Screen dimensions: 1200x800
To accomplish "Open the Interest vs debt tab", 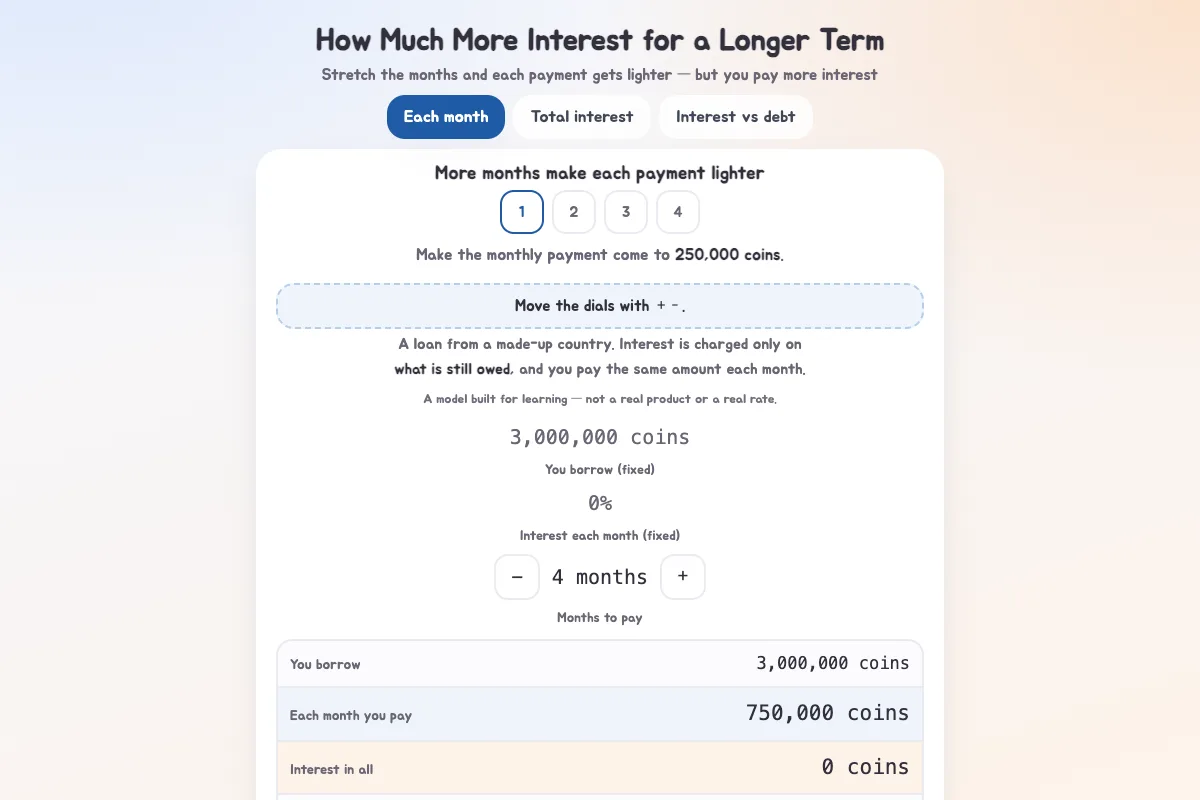I will 736,117.
